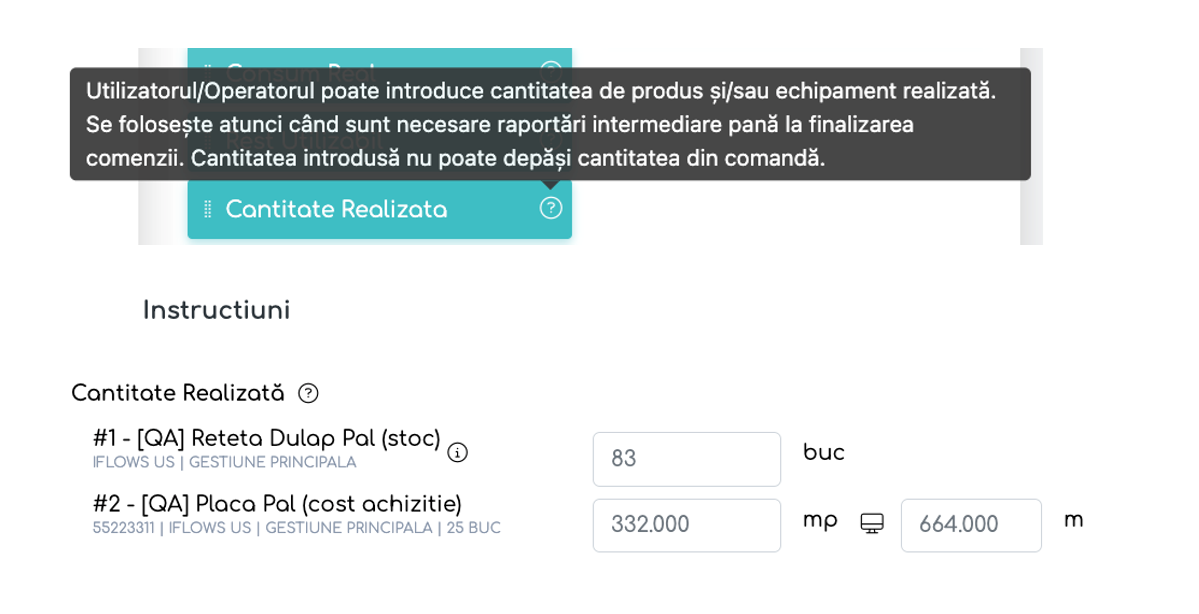Click the Cantitate Realizată section label
This screenshot has width=1199, height=614.
coord(177,393)
